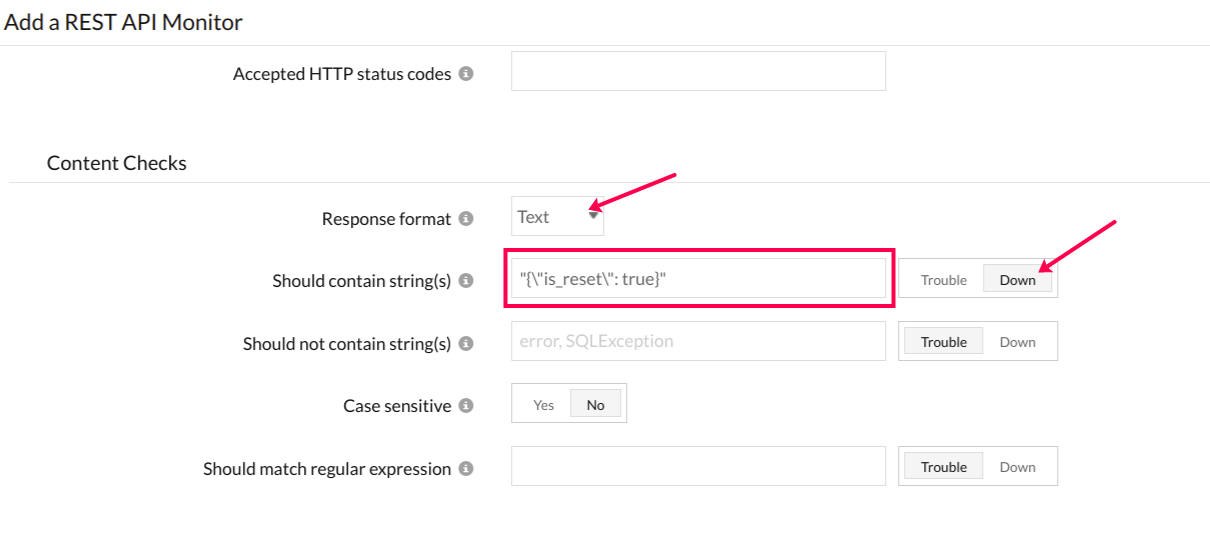The height and width of the screenshot is (542, 1210).
Task: Focus the Should not contain string(s) field
Action: (x=698, y=341)
